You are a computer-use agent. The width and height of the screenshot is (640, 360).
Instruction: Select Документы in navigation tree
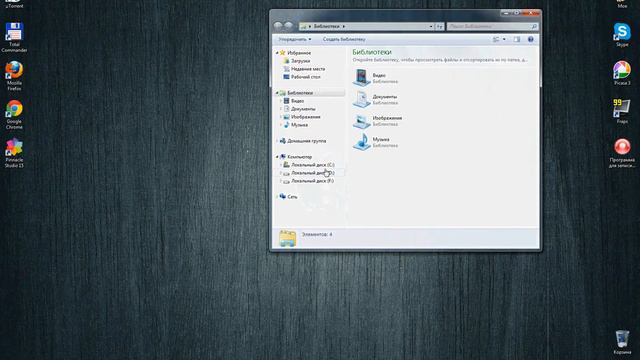coord(303,109)
